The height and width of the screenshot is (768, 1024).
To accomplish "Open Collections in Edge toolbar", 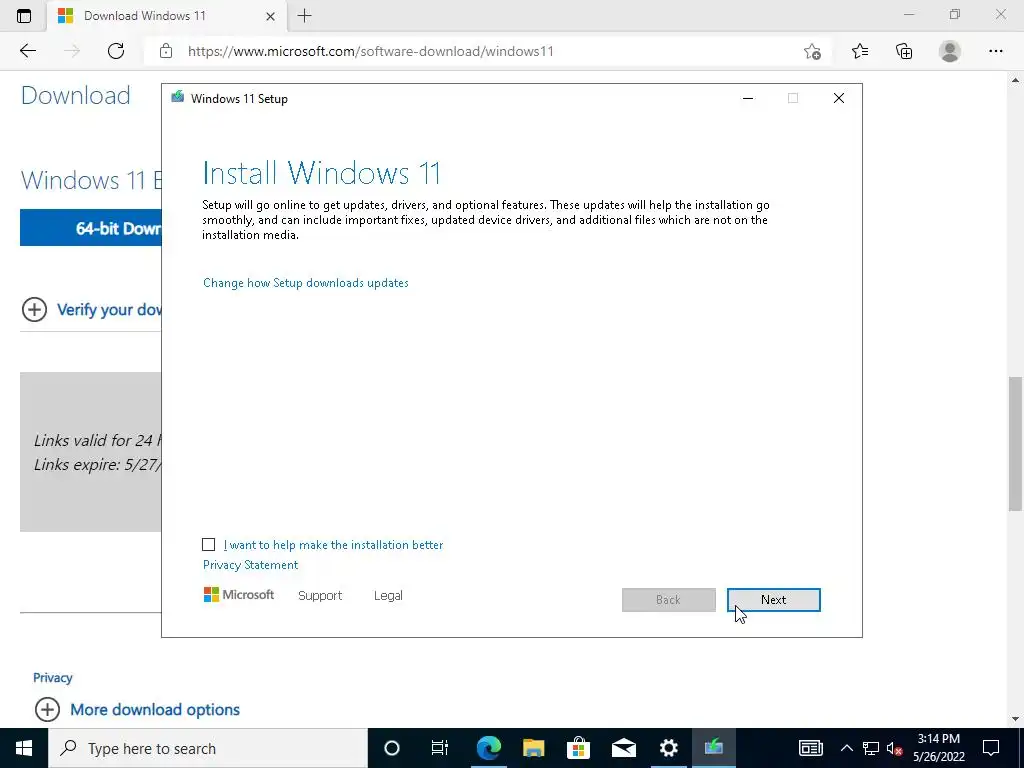I will 904,51.
